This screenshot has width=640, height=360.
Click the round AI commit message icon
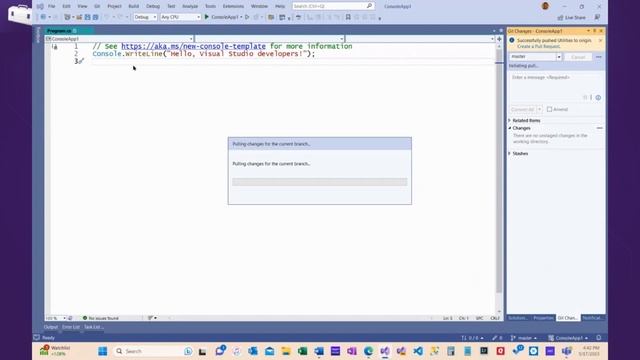tap(598, 98)
